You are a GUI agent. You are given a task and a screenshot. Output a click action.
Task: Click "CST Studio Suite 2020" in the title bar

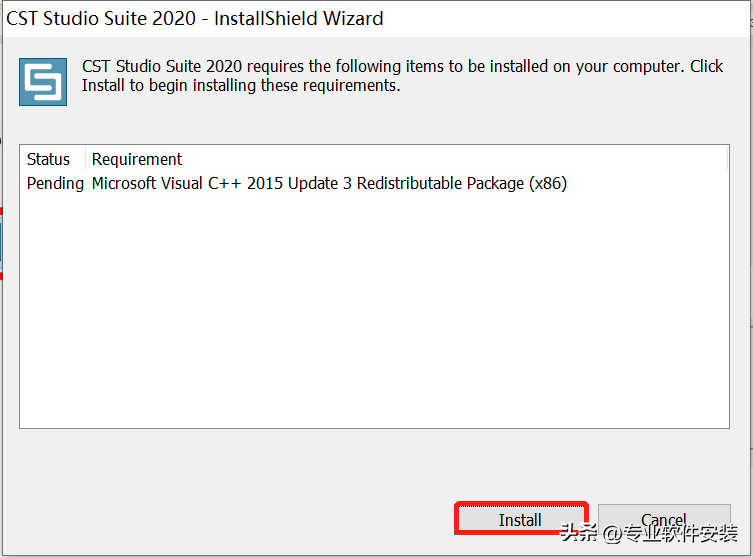(101, 18)
